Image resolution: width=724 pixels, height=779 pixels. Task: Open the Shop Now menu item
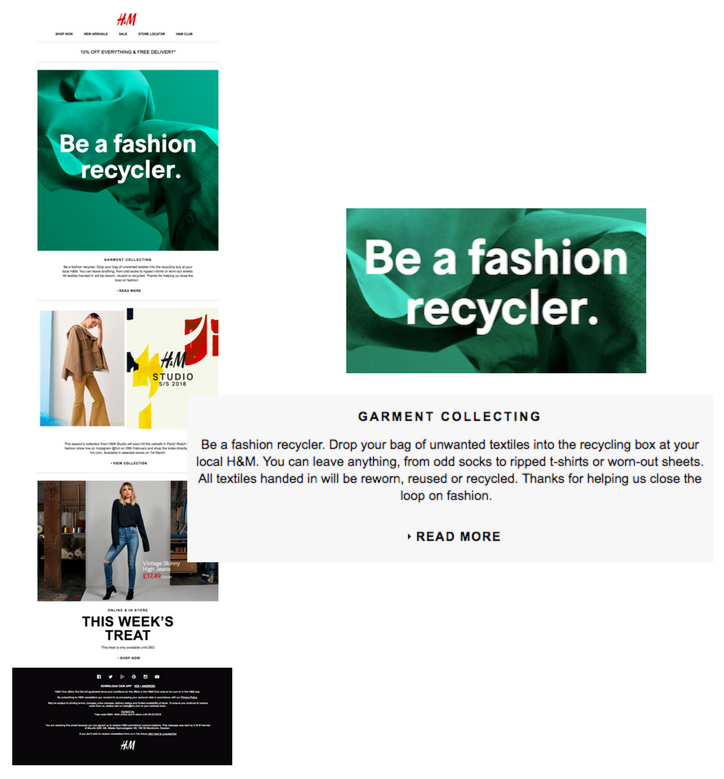pos(64,34)
